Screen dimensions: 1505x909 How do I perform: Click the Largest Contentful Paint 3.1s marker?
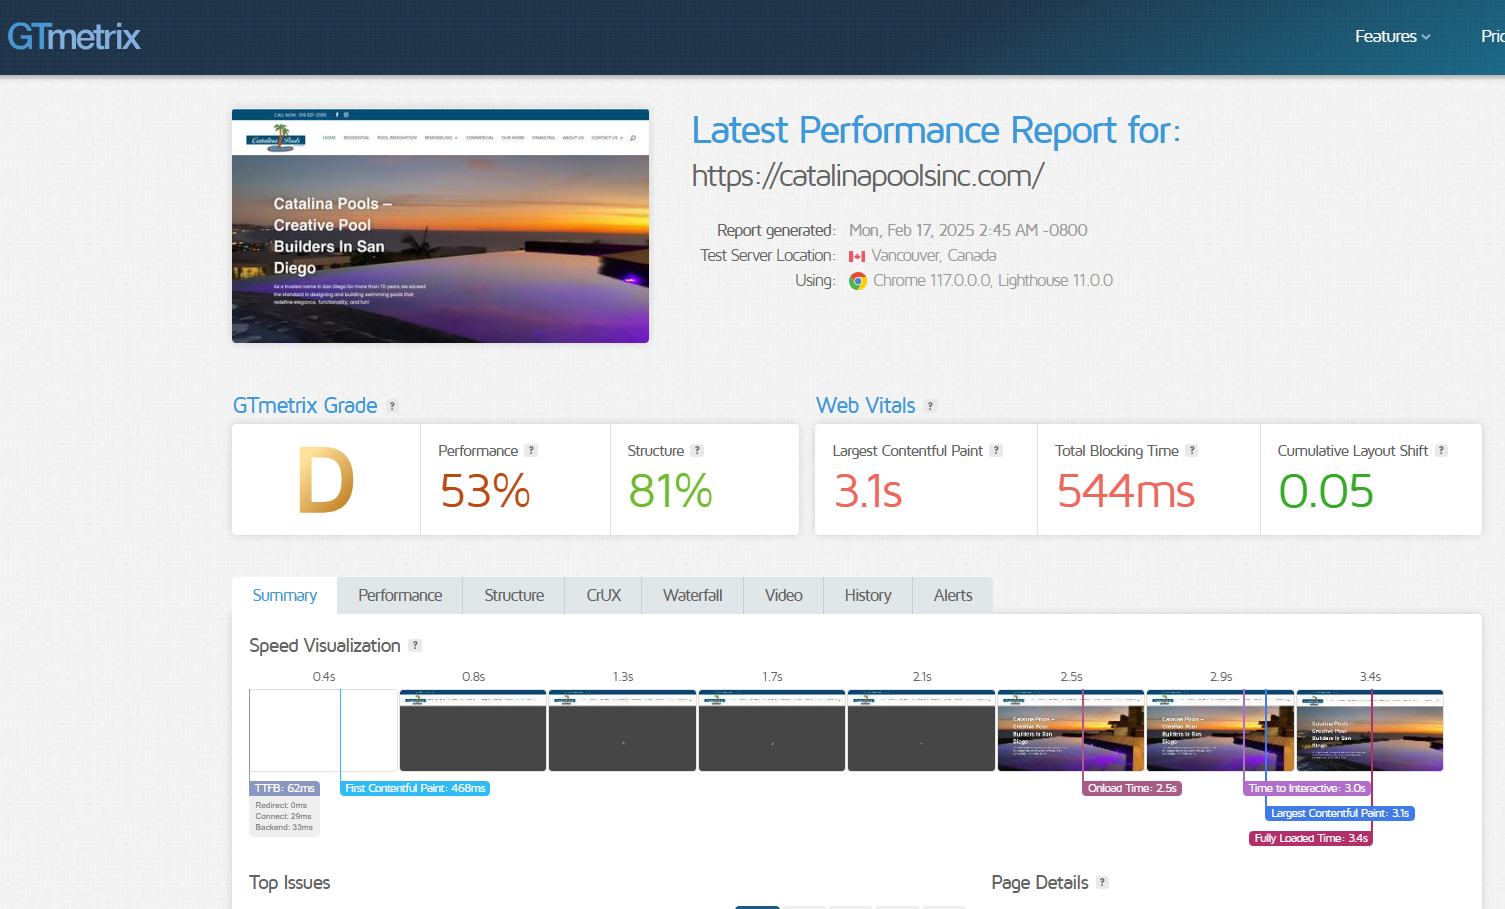coord(1340,814)
